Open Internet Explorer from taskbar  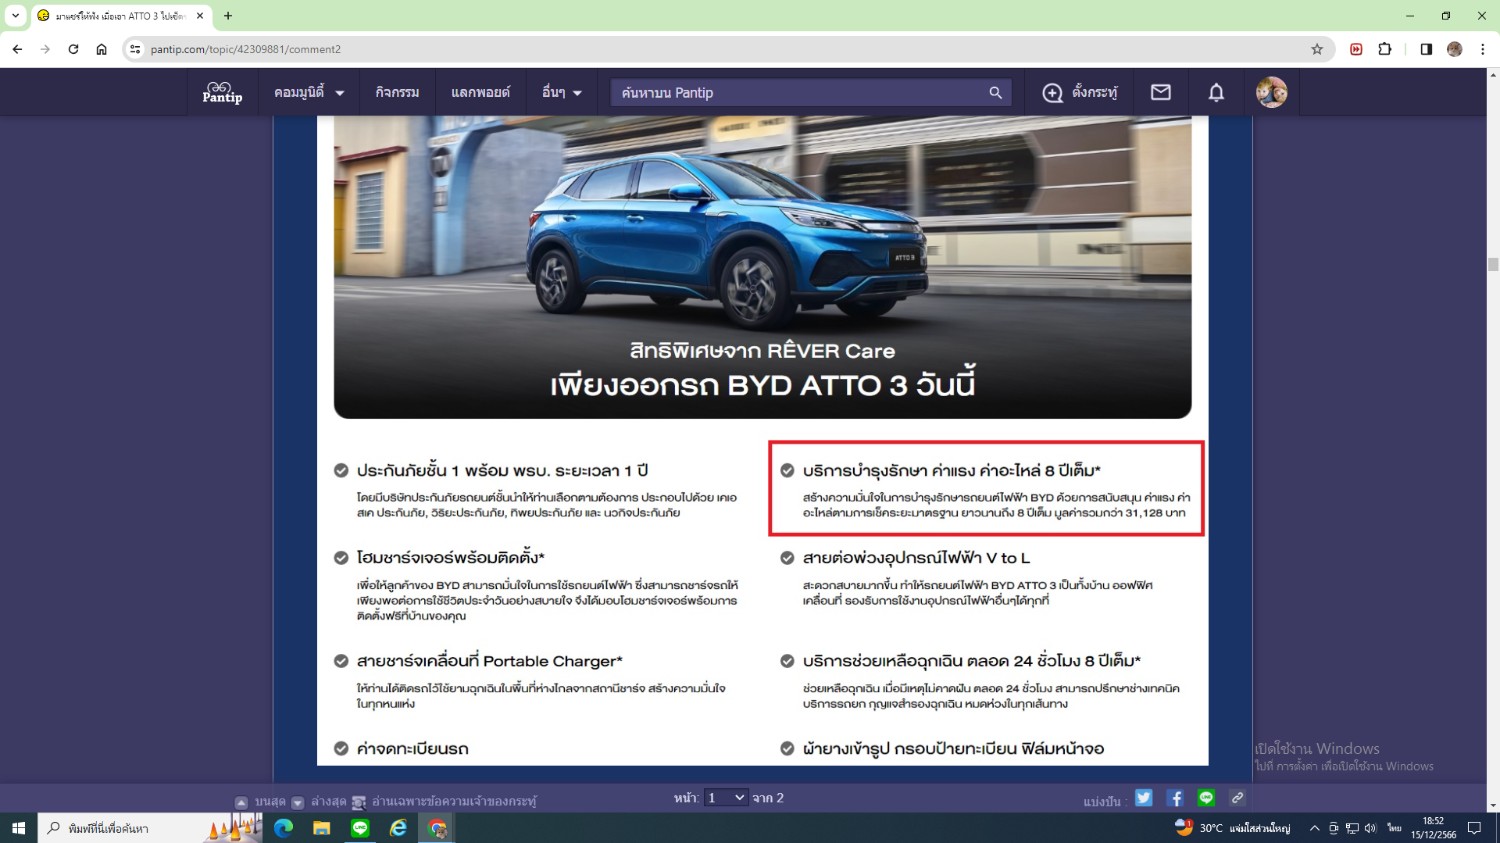click(x=398, y=828)
